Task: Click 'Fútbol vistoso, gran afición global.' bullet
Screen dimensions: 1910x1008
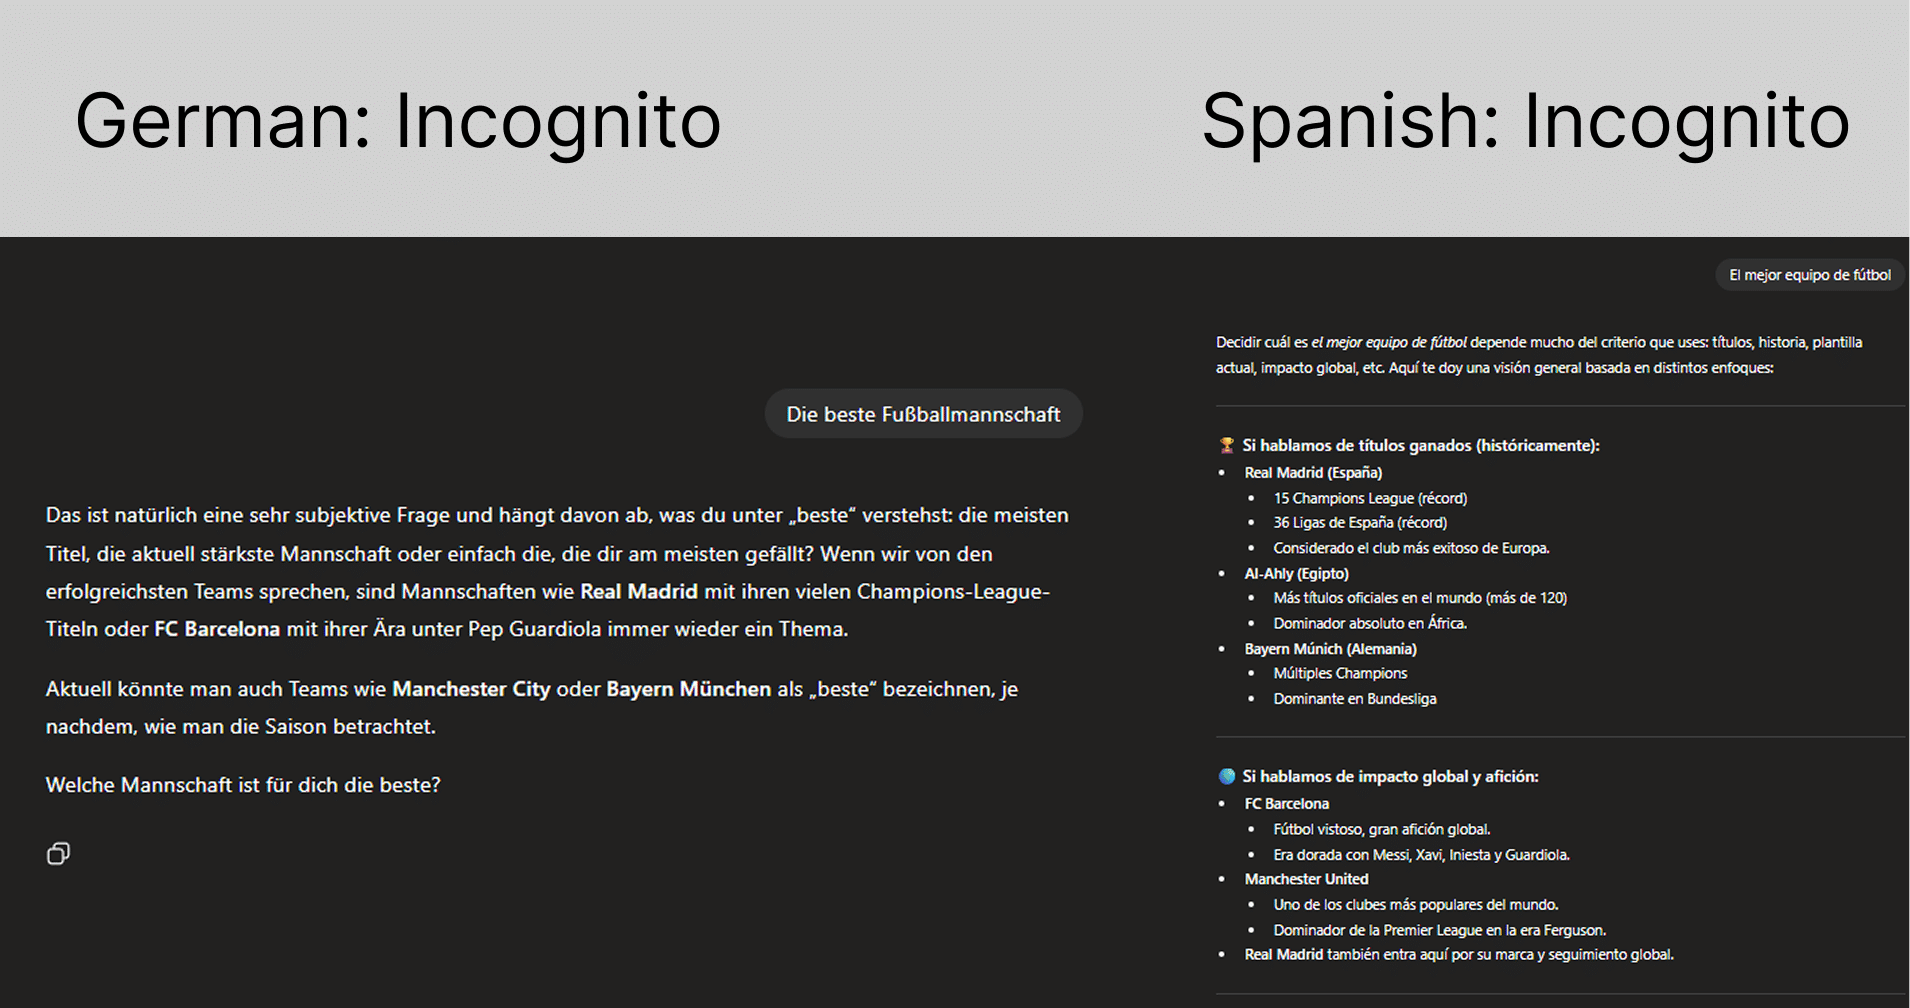Action: pyautogui.click(x=1382, y=829)
